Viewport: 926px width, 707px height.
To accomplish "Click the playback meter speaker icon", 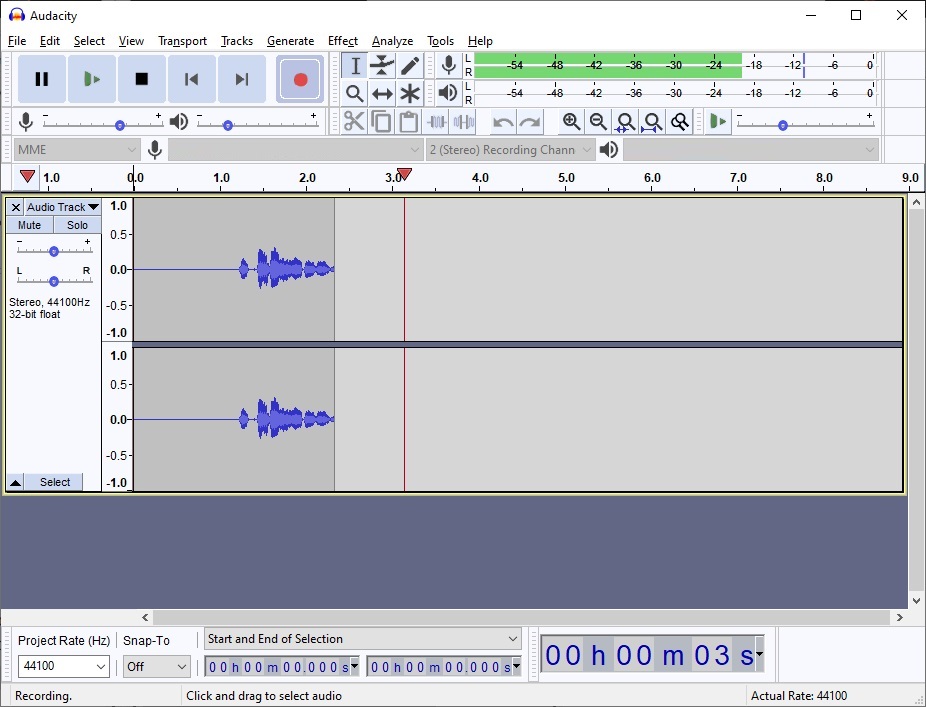I will tap(449, 93).
